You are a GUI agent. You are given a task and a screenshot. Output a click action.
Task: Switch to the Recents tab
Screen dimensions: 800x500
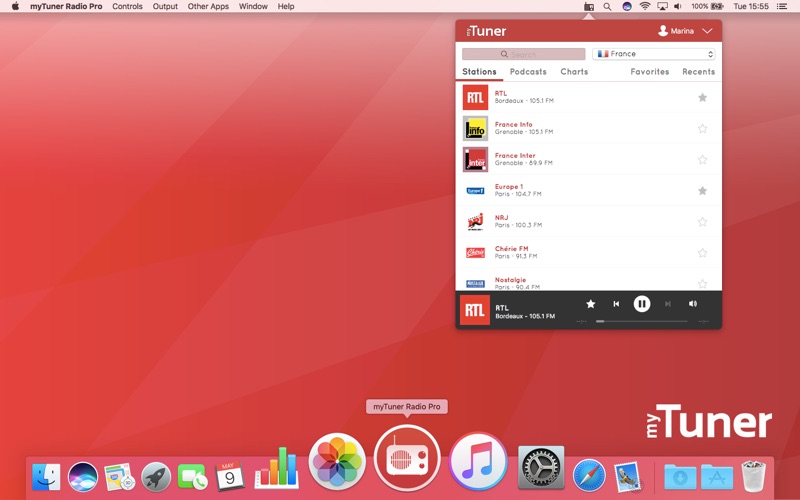coord(698,71)
